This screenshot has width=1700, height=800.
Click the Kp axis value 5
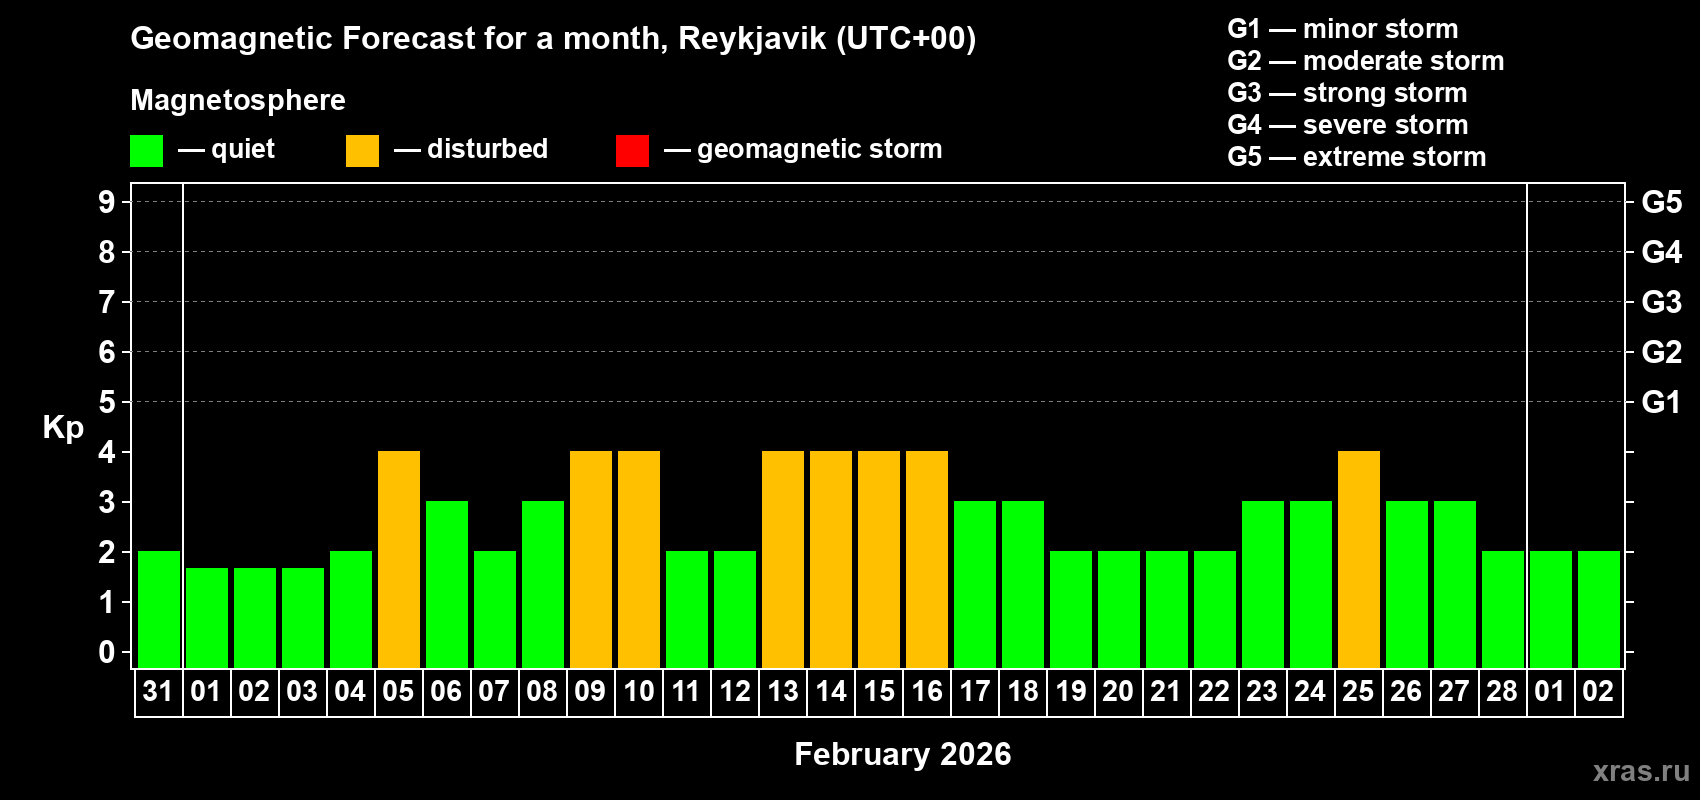107,402
